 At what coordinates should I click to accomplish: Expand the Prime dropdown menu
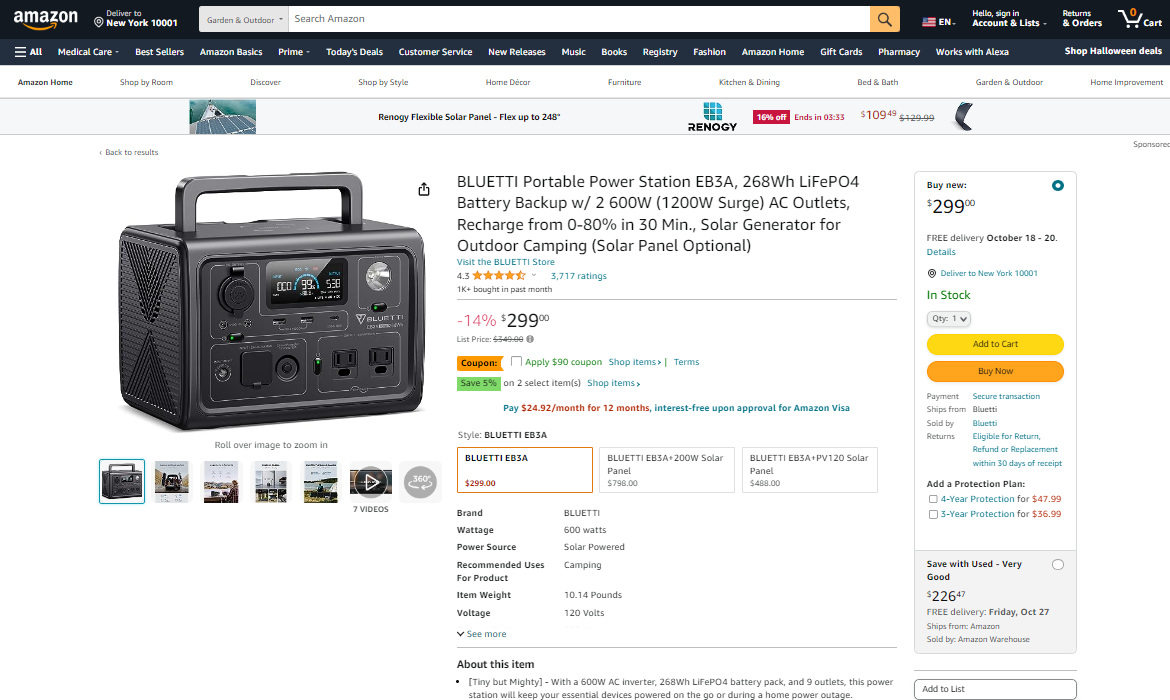click(293, 52)
